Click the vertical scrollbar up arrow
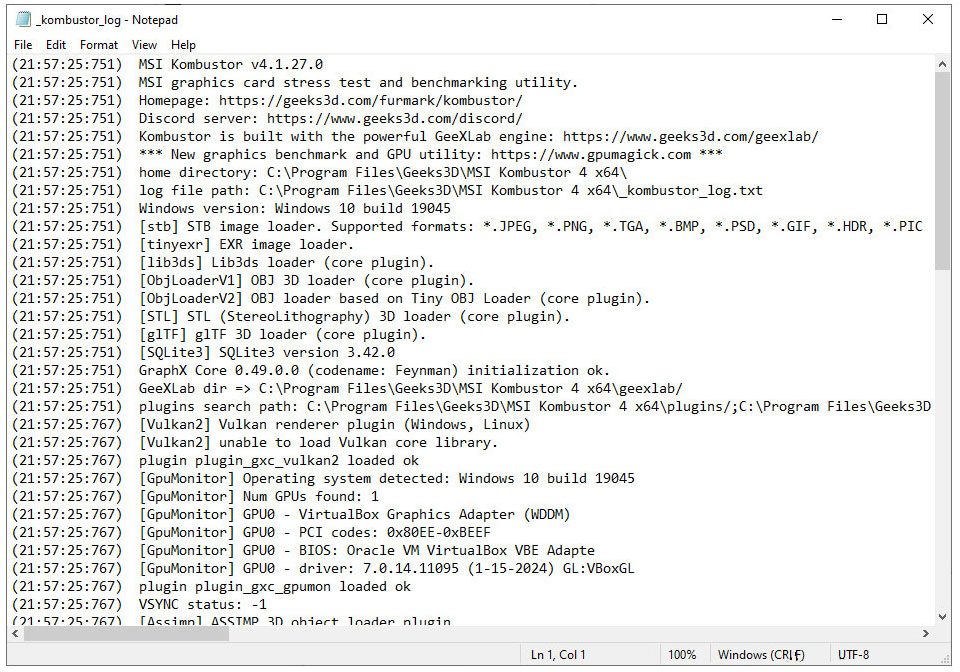Screen dimensions: 960x672 point(942,64)
